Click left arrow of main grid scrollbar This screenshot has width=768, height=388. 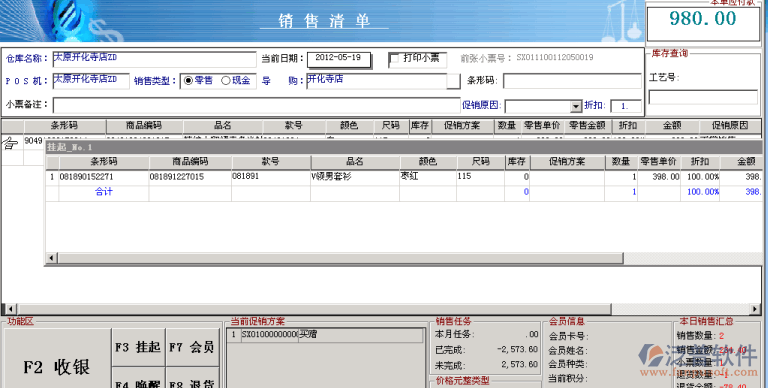click(x=10, y=309)
